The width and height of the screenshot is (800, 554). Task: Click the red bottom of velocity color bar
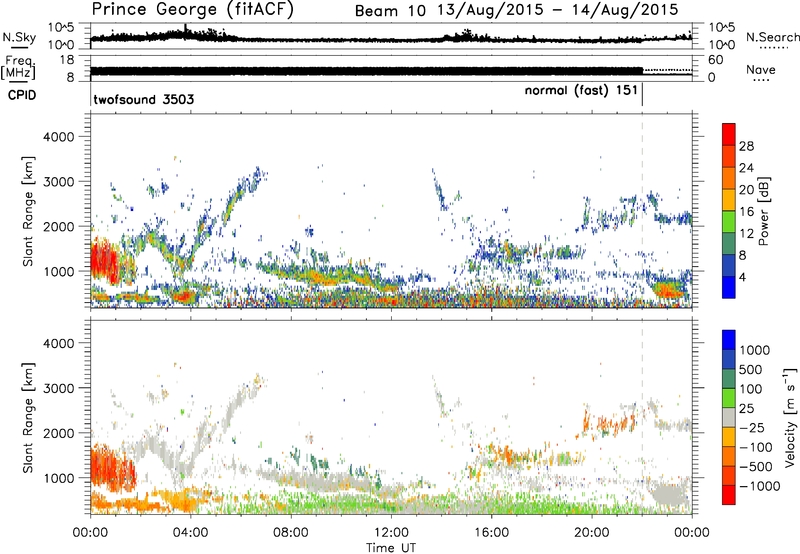(729, 495)
